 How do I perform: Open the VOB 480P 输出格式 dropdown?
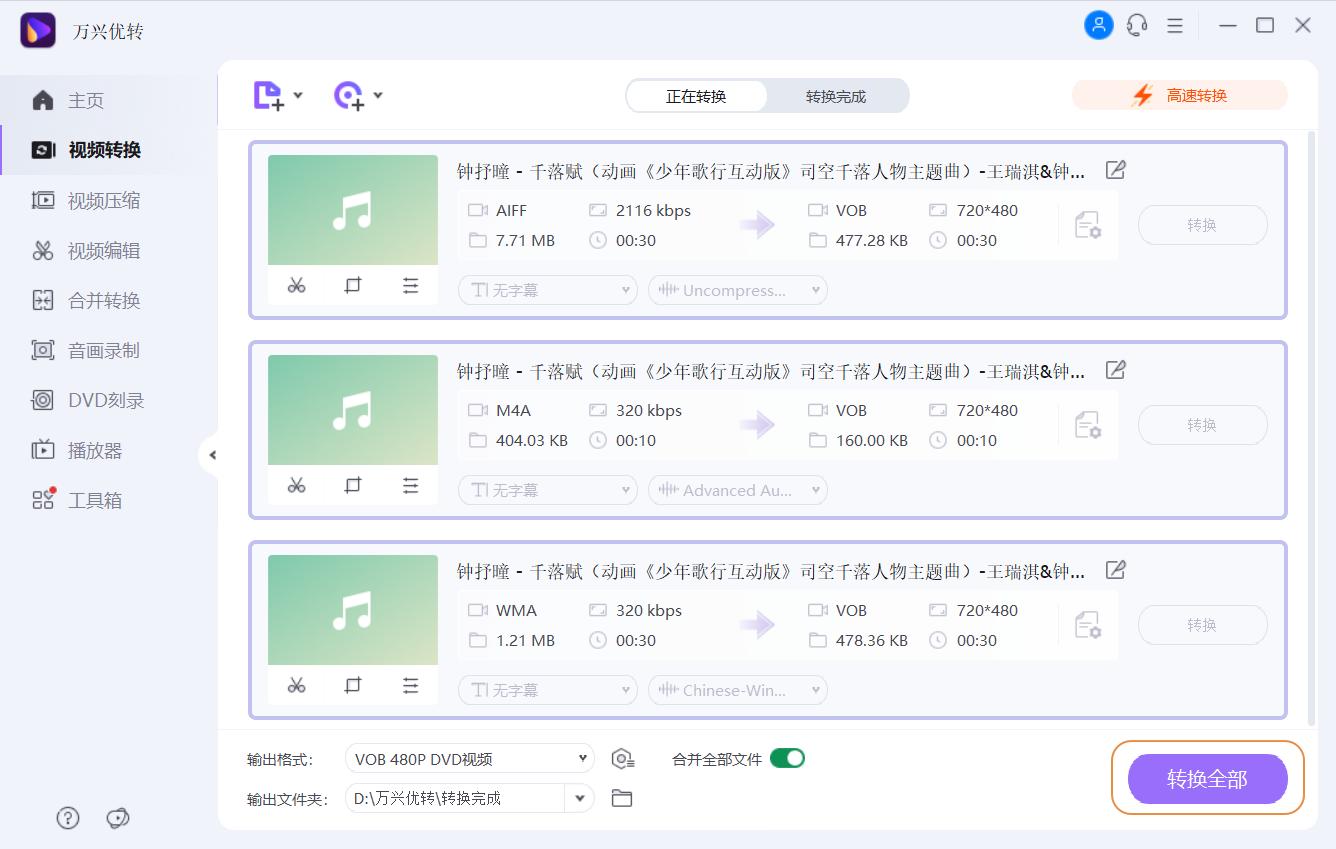pos(469,758)
